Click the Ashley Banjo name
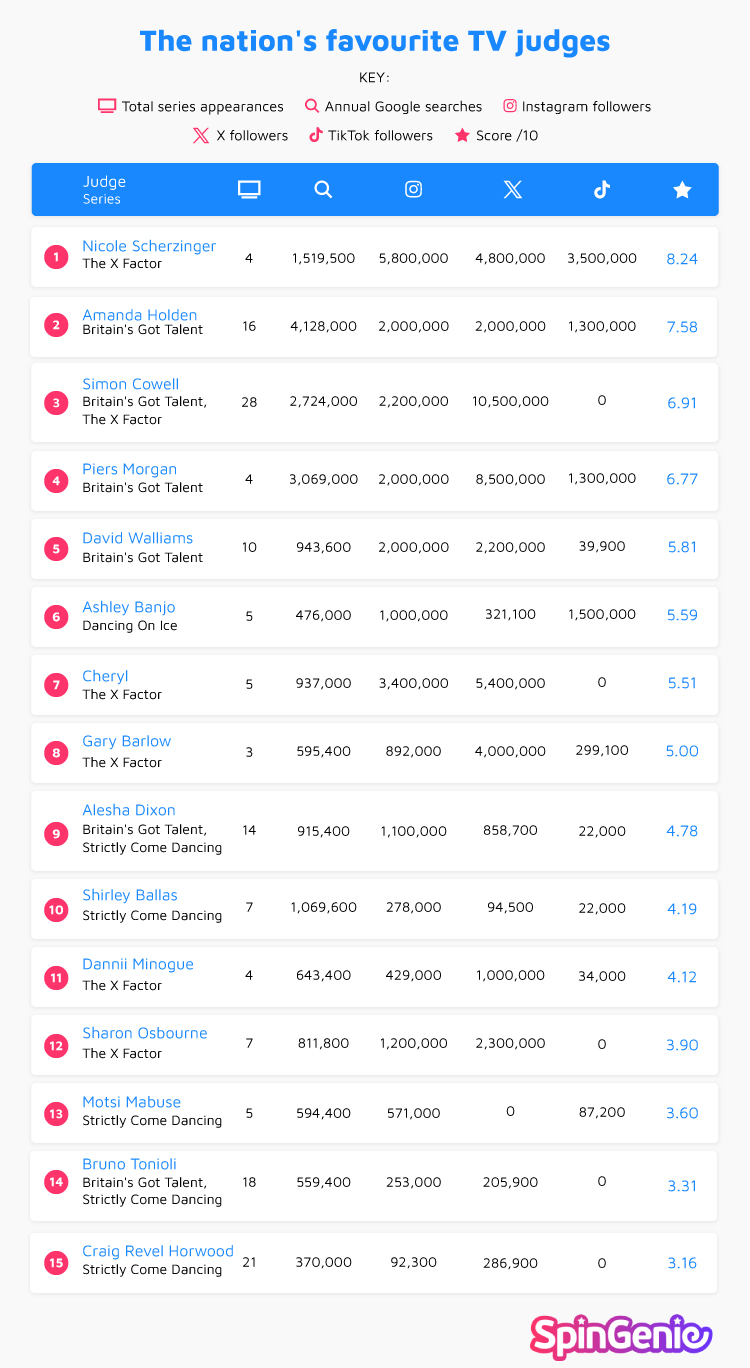 pos(129,607)
